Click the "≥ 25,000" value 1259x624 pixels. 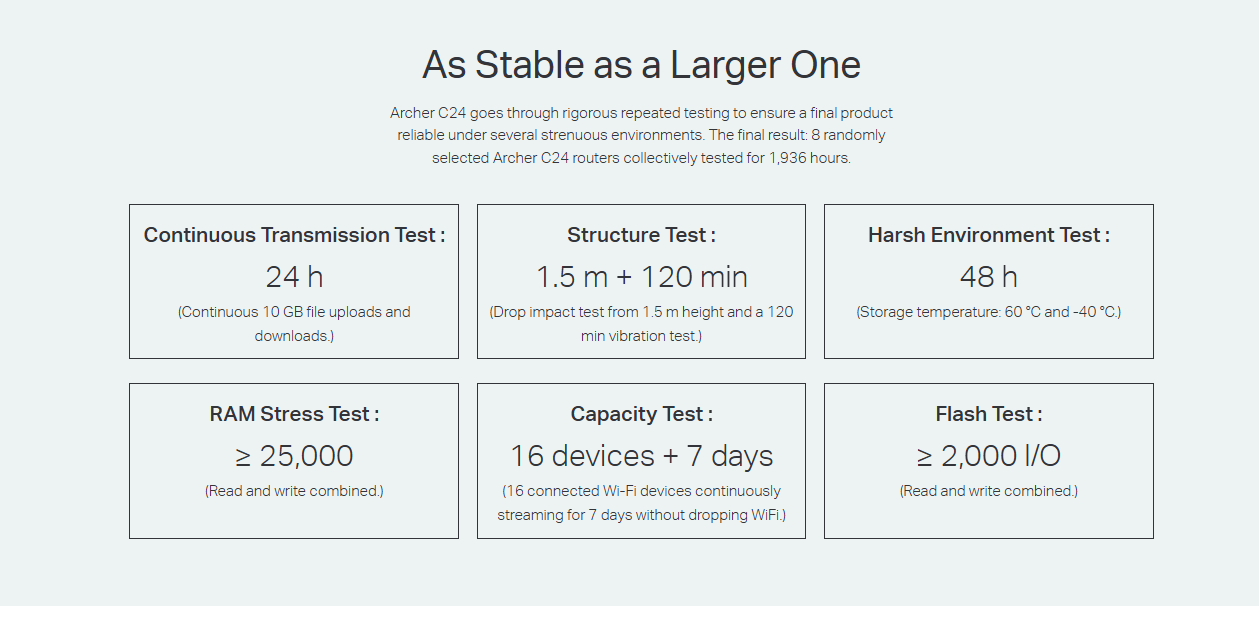(x=294, y=456)
